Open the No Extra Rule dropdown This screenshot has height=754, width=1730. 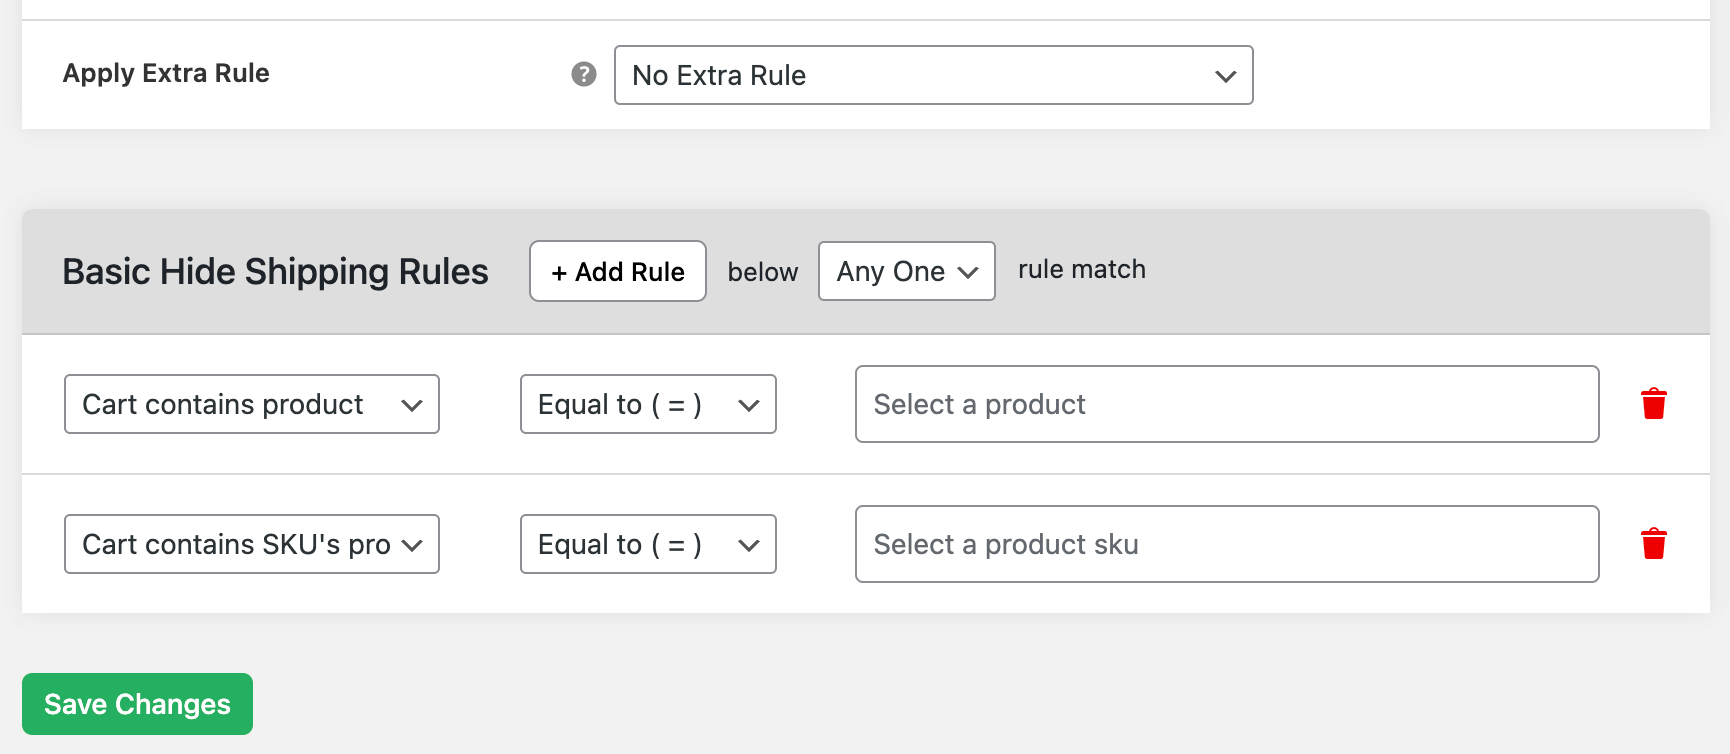click(x=932, y=75)
